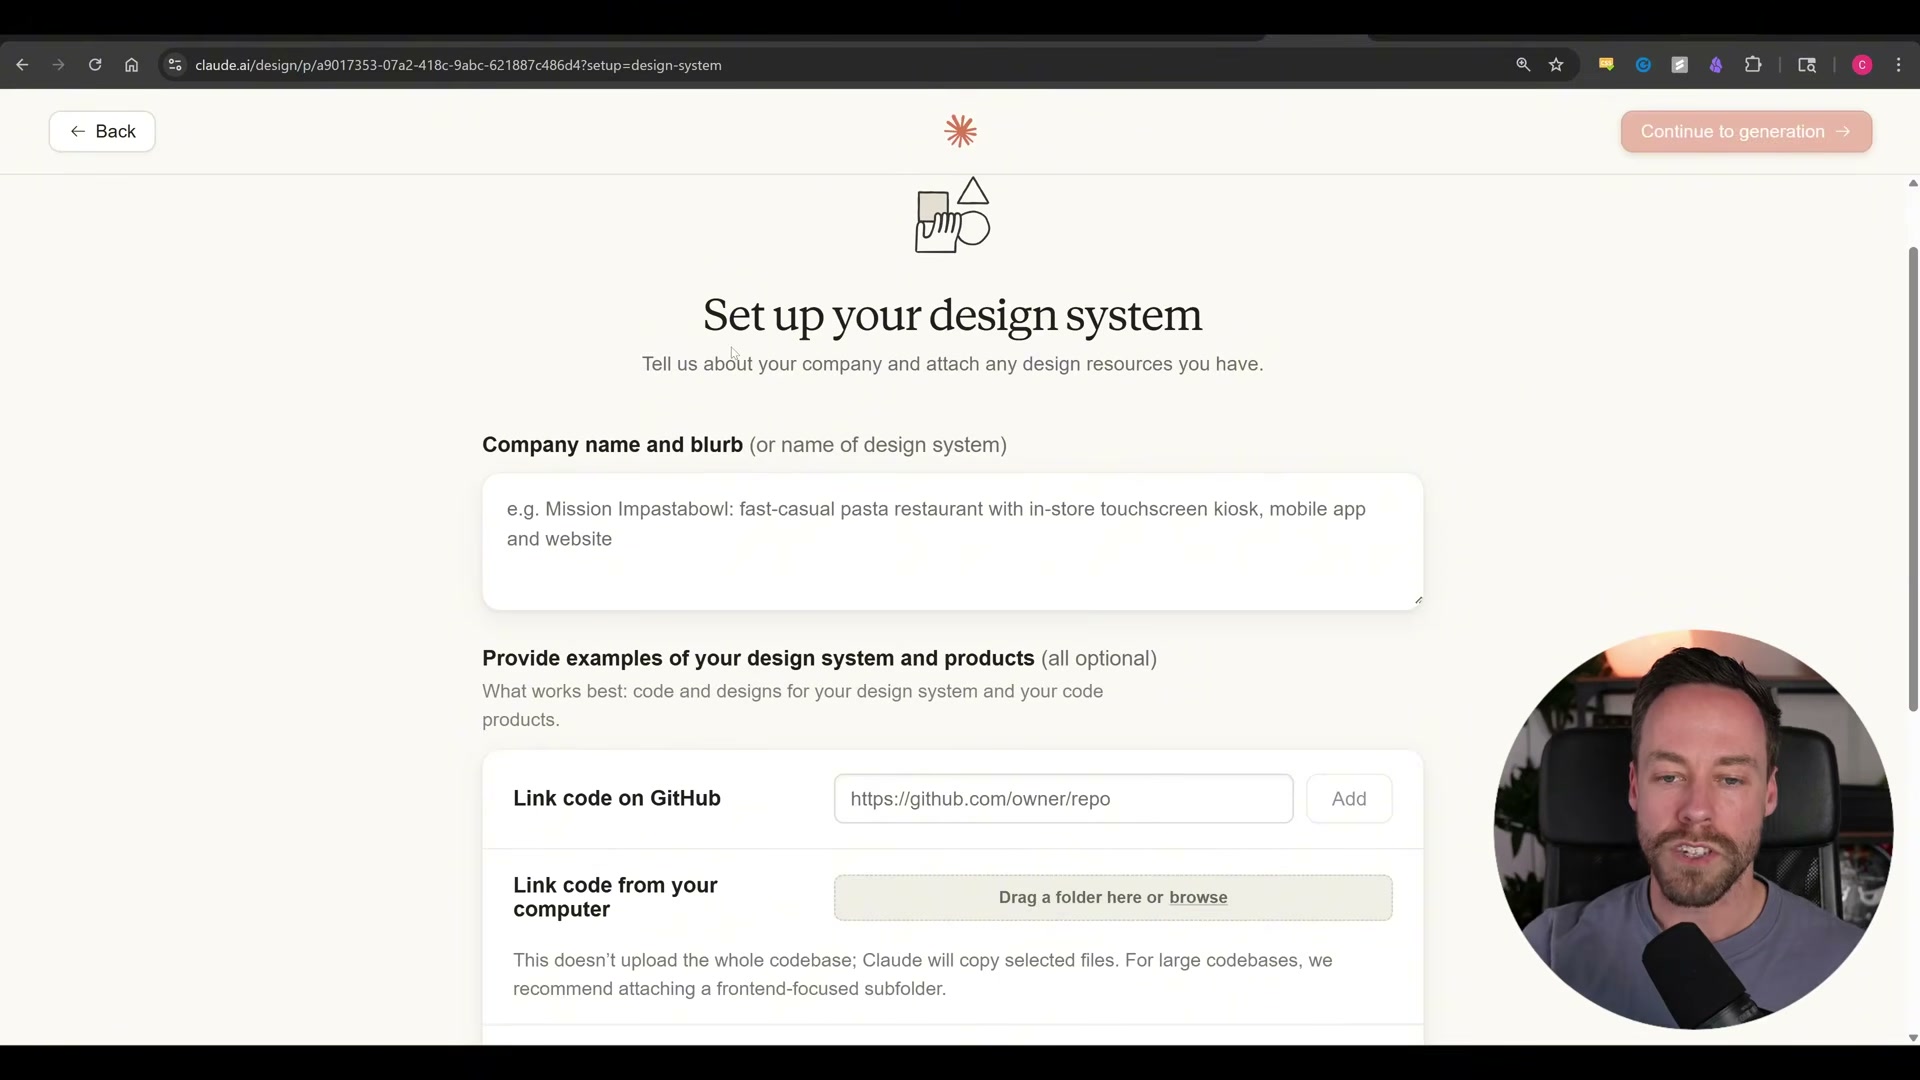The height and width of the screenshot is (1080, 1920).
Task: Click the Claude asterisk logo
Action: click(x=959, y=131)
